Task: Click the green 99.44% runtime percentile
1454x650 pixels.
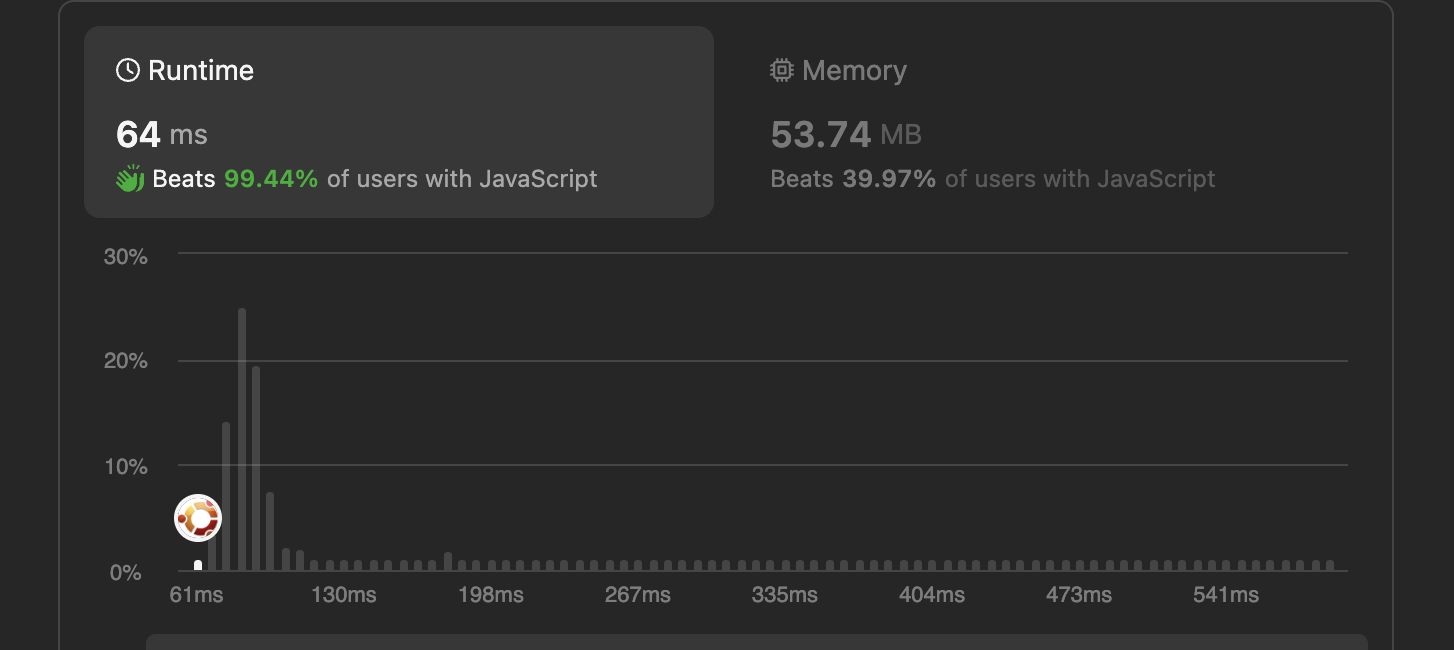Action: pyautogui.click(x=271, y=179)
